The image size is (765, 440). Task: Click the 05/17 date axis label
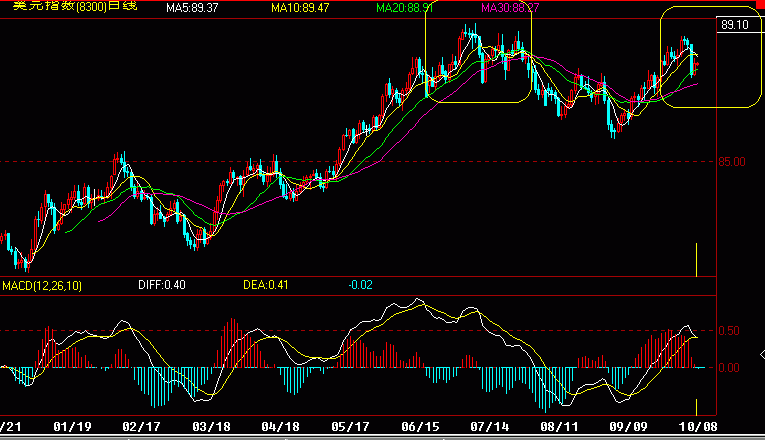350,427
